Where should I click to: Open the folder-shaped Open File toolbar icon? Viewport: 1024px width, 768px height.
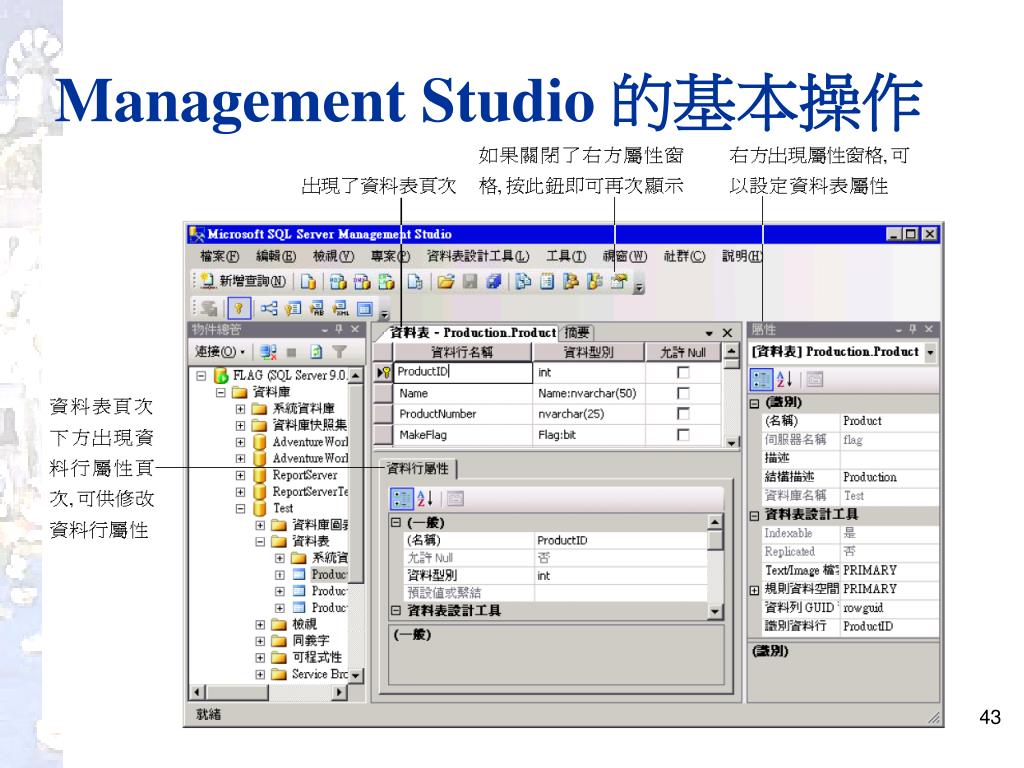[x=446, y=281]
